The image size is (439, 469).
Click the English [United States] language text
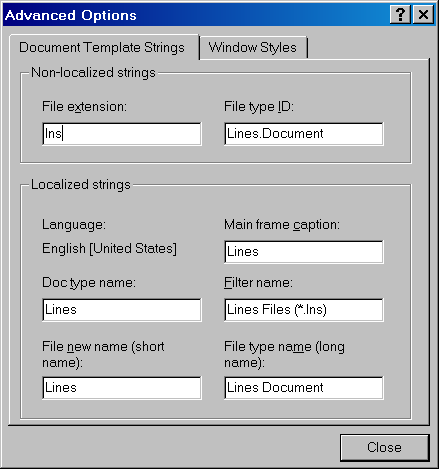tap(109, 249)
